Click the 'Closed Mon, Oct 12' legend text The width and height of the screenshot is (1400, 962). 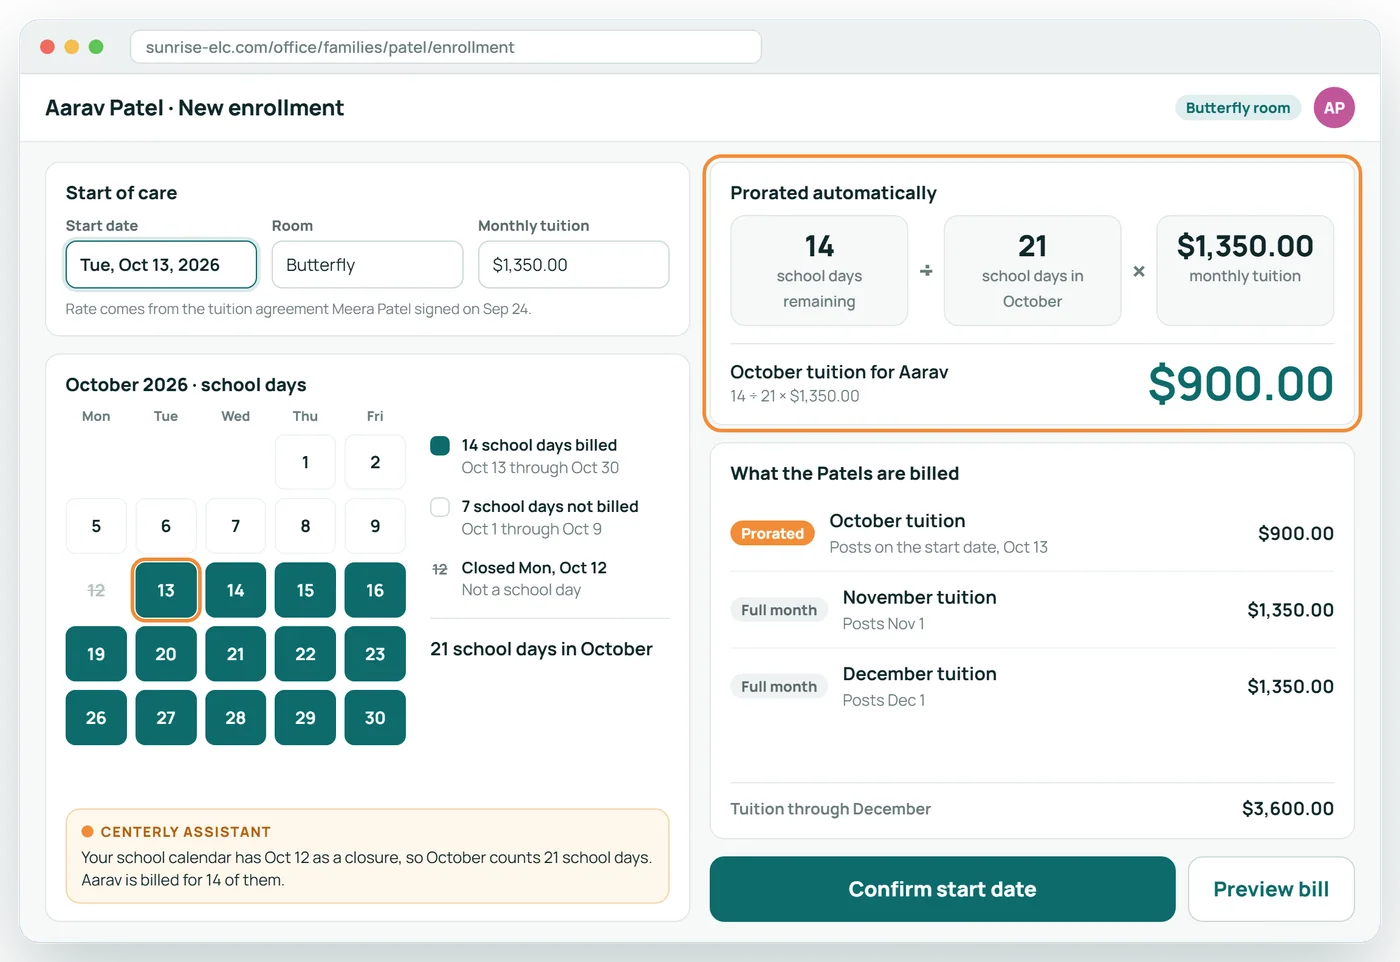[534, 568]
